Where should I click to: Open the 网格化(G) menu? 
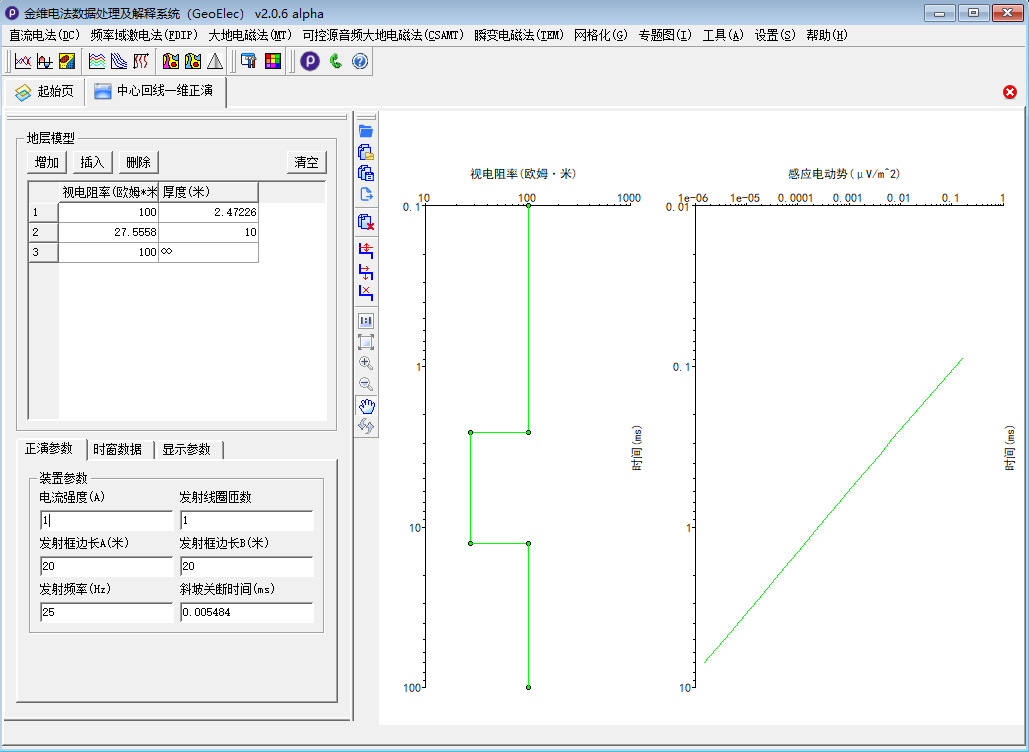pos(600,35)
